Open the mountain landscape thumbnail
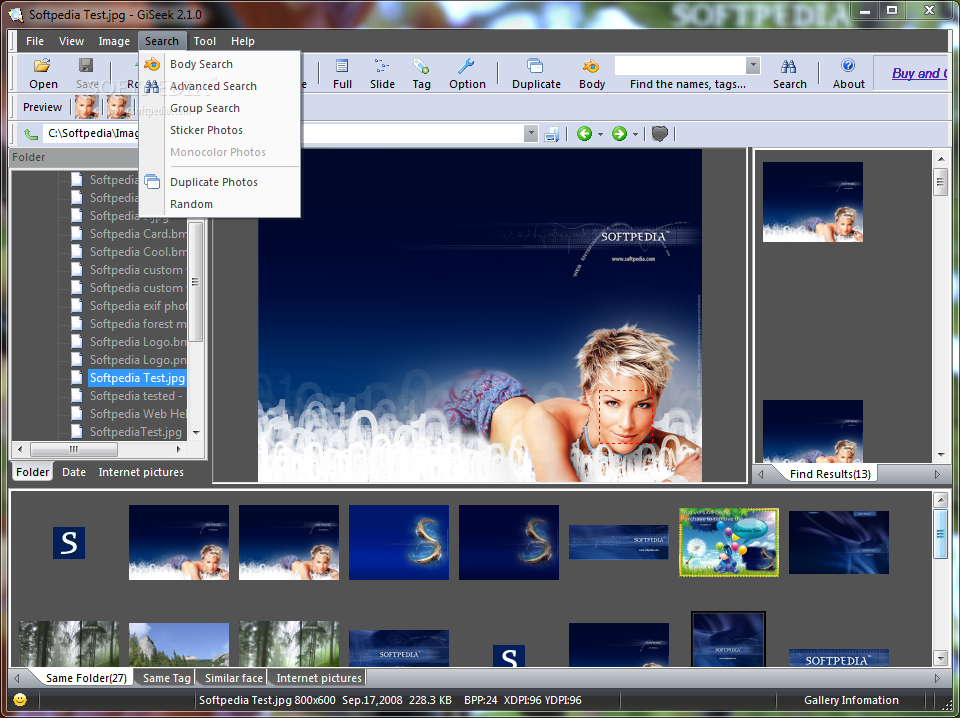This screenshot has height=718, width=960. pos(179,645)
